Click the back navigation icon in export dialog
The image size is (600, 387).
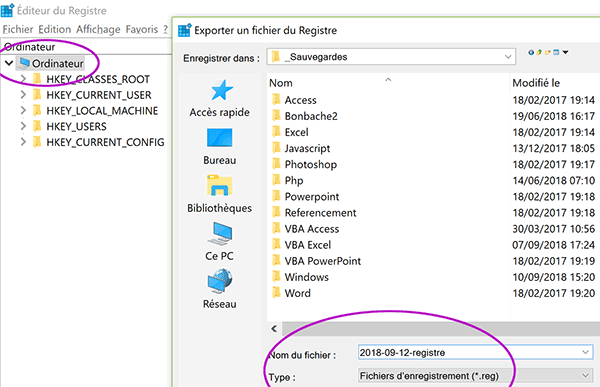tap(531, 52)
